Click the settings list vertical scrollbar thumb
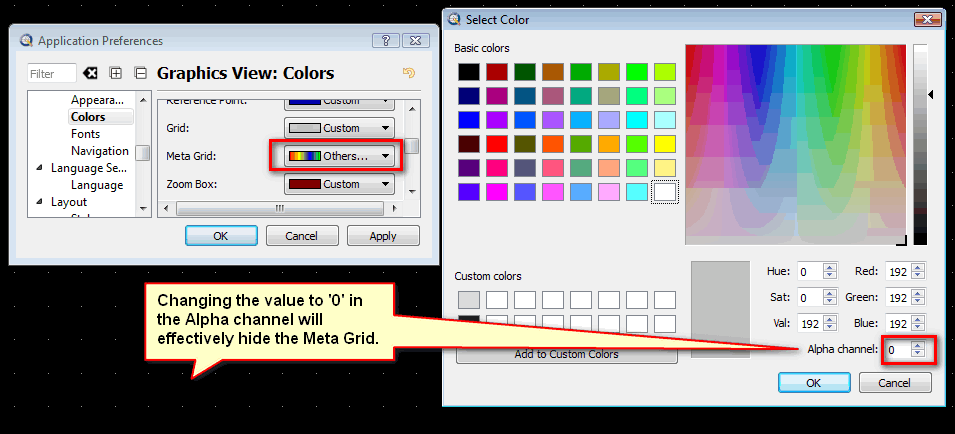 [x=412, y=146]
